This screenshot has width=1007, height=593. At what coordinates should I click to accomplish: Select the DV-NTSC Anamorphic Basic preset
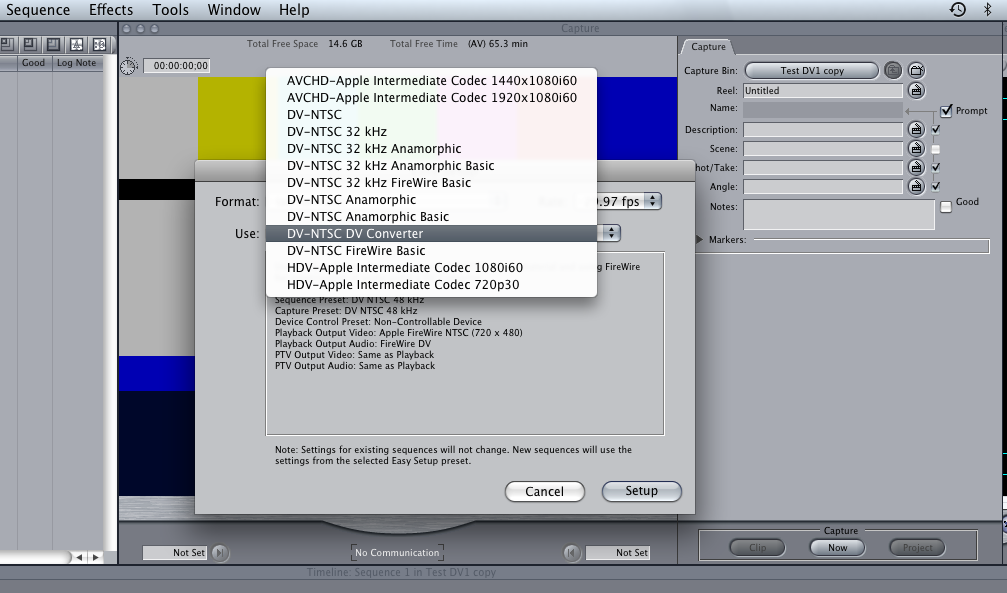pos(431,217)
